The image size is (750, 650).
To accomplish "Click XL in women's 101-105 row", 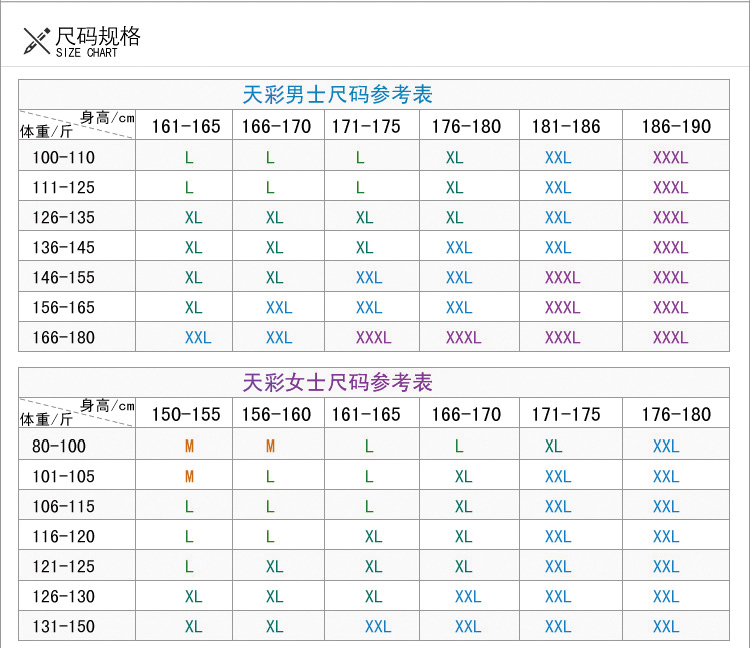I will [x=463, y=476].
